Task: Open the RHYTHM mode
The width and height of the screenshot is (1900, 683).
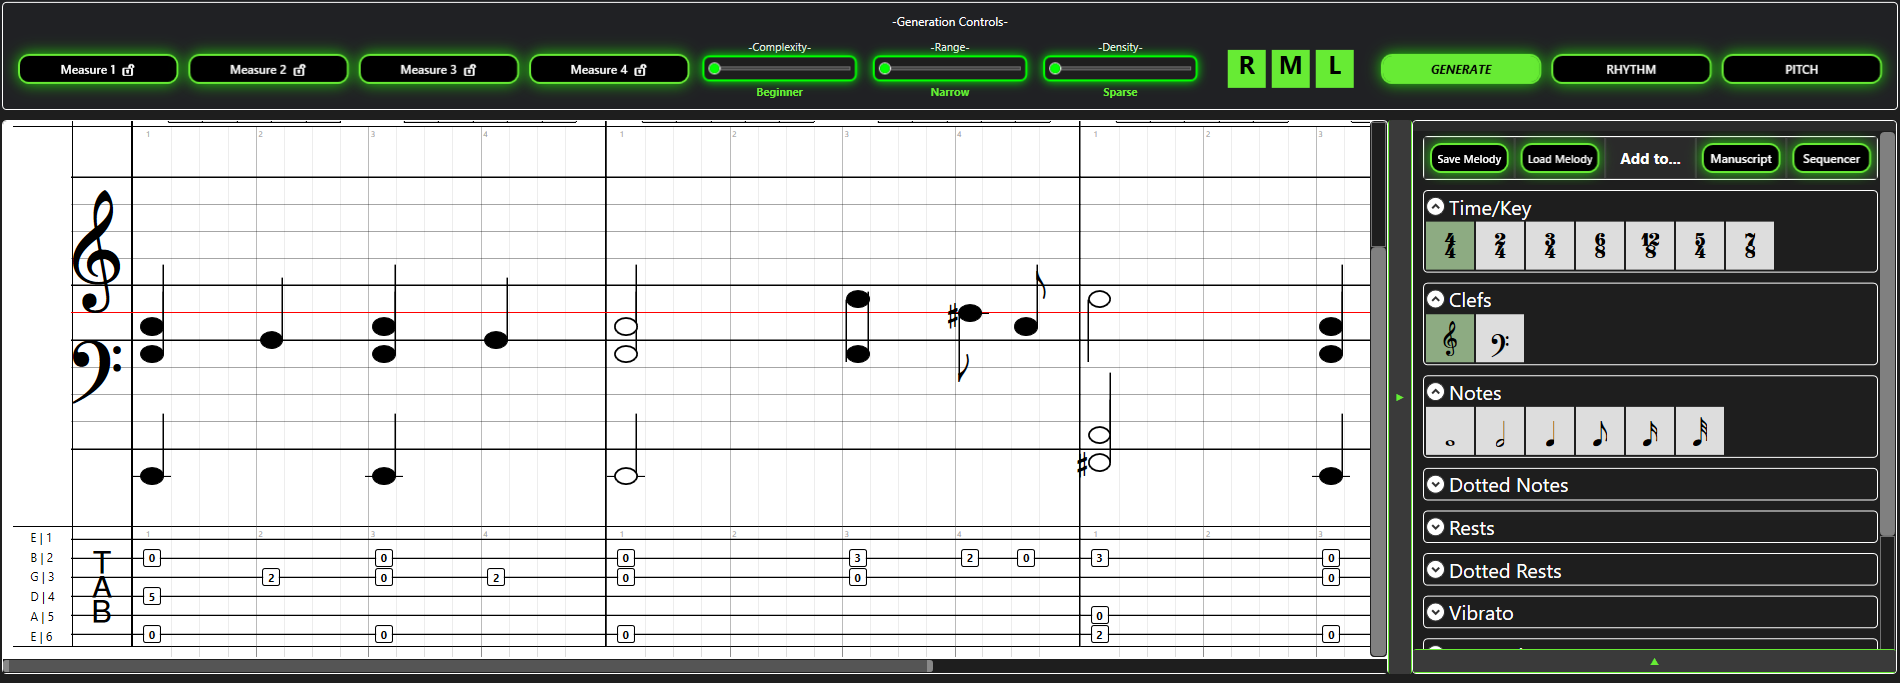Action: click(x=1631, y=69)
